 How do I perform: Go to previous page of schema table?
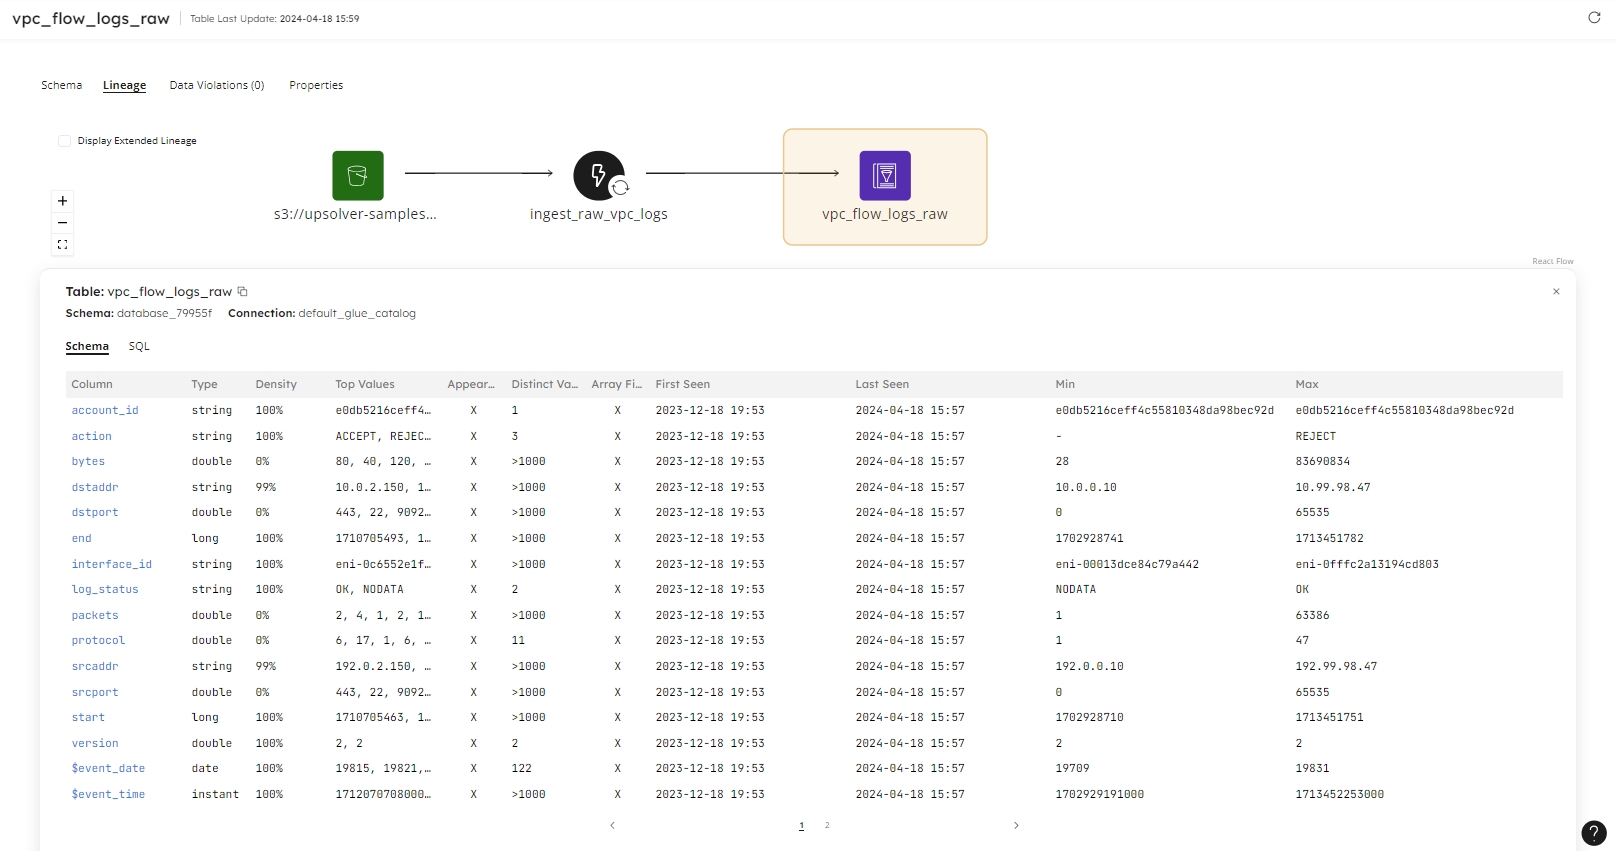click(x=612, y=825)
